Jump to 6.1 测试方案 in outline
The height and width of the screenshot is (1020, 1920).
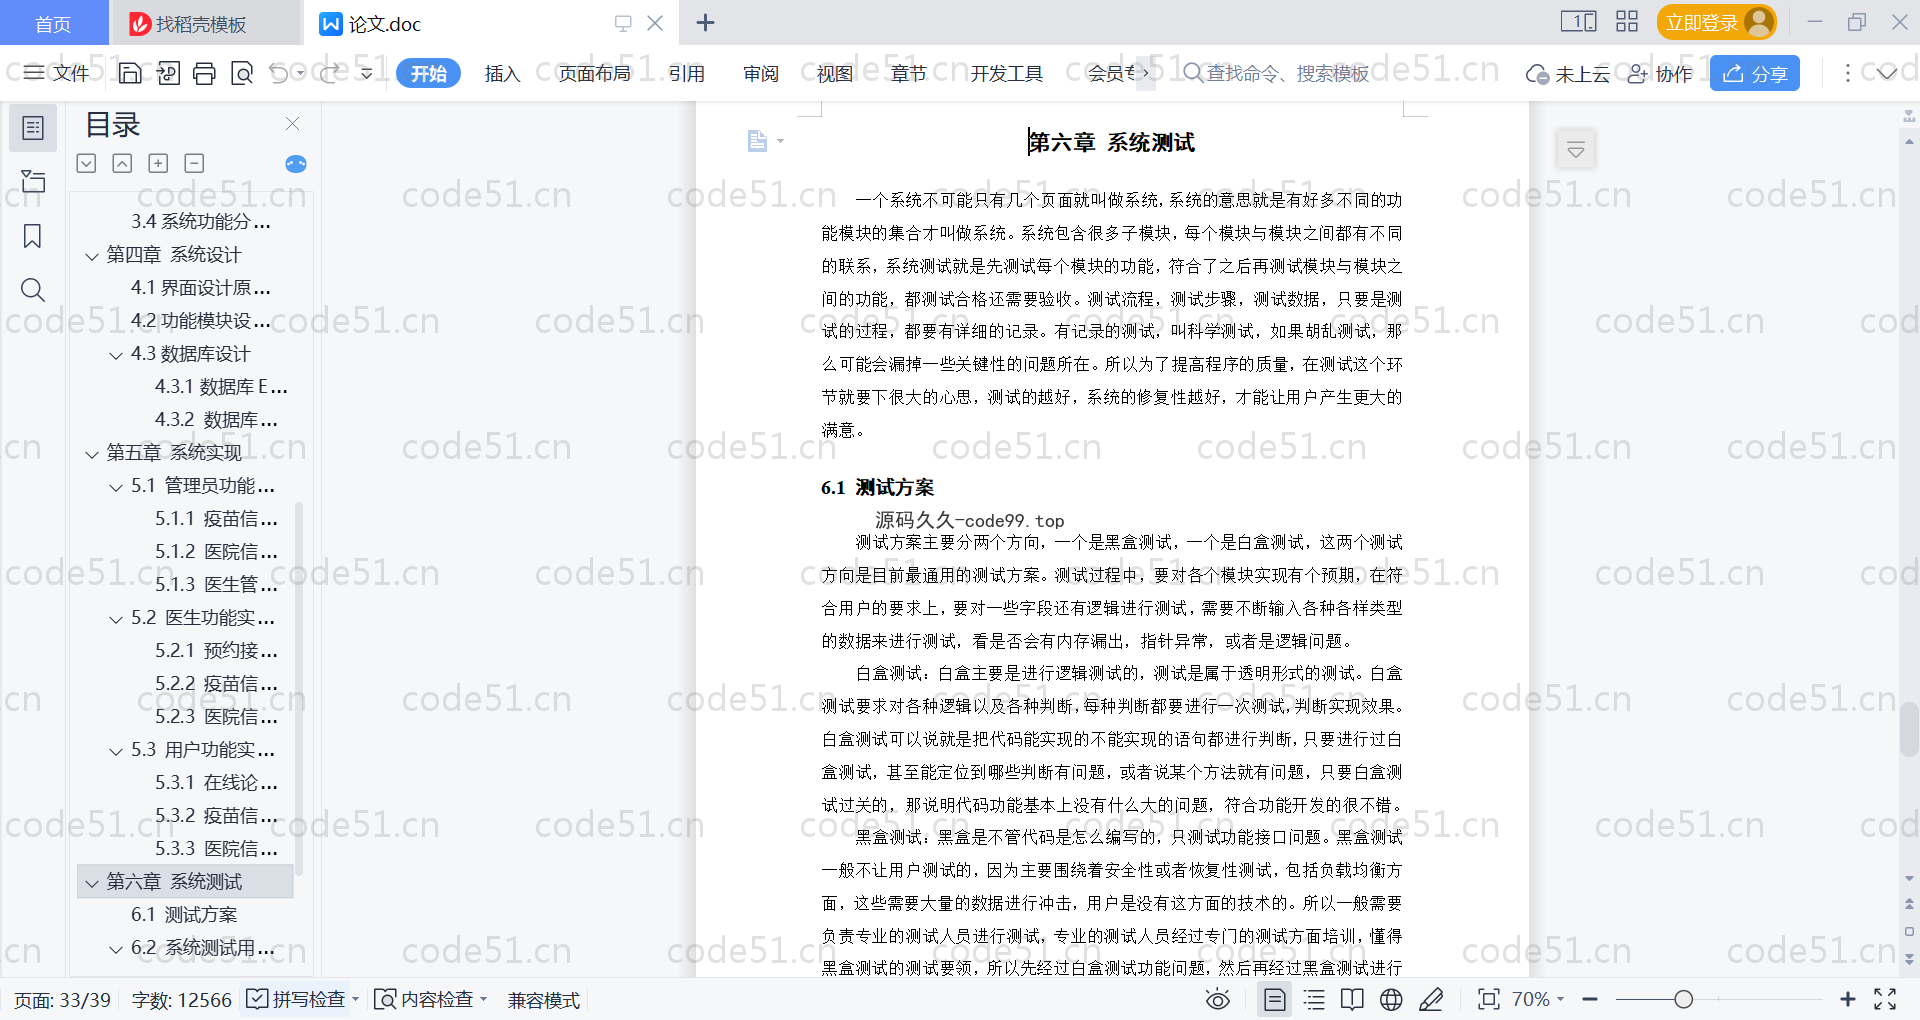[x=184, y=915]
